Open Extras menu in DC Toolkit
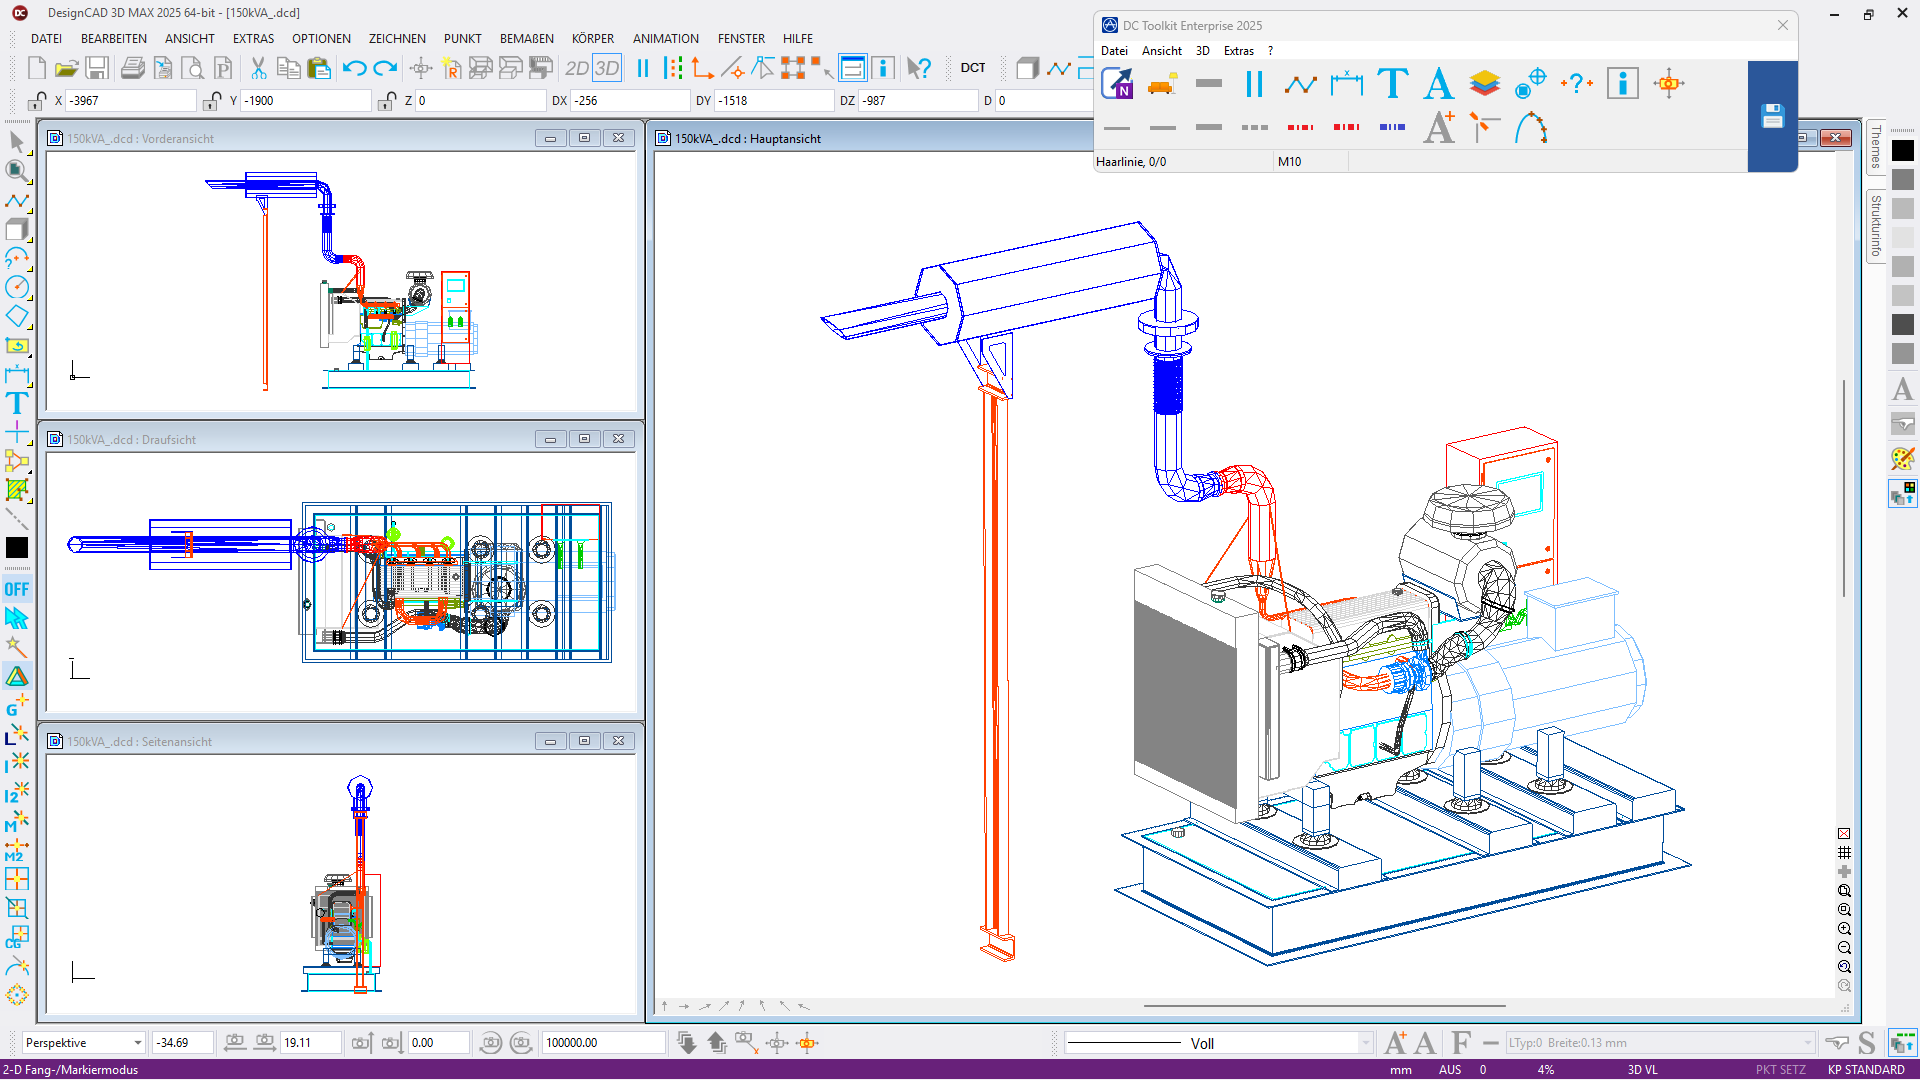 coord(1238,51)
